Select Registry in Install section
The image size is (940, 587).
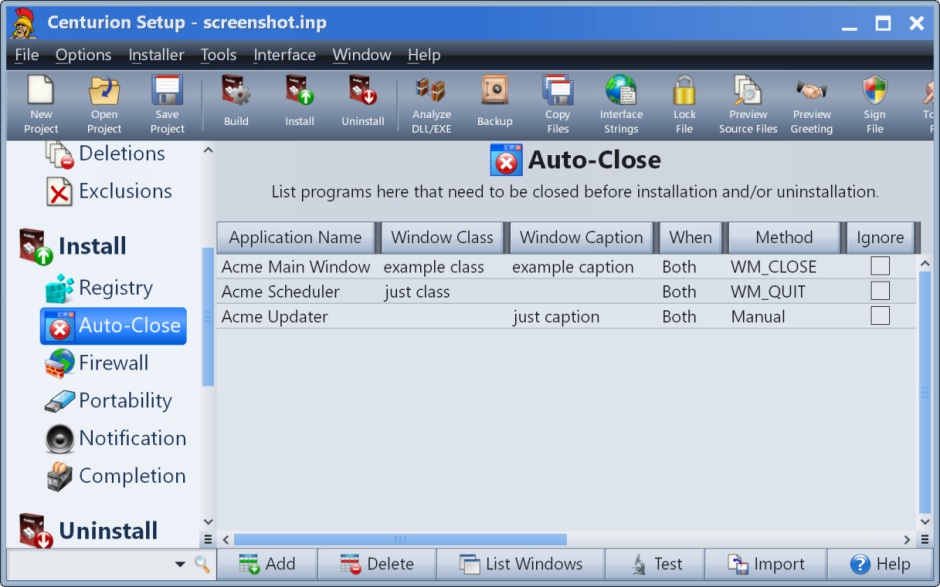100,288
